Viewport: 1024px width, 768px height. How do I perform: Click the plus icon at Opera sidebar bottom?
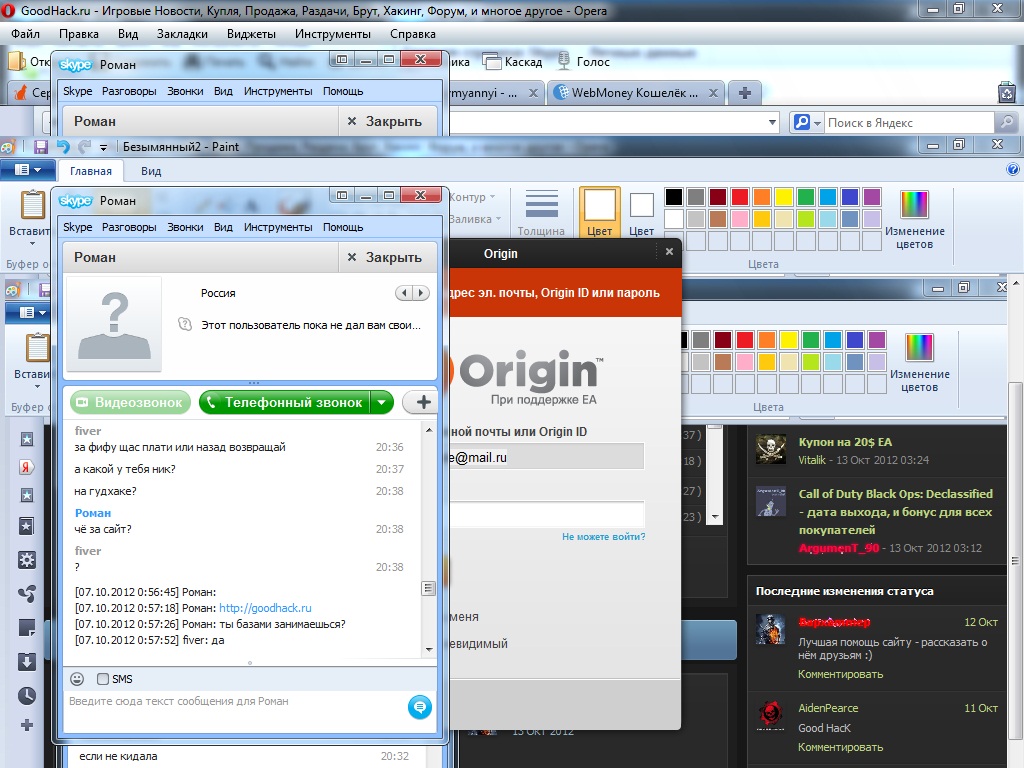[27, 725]
